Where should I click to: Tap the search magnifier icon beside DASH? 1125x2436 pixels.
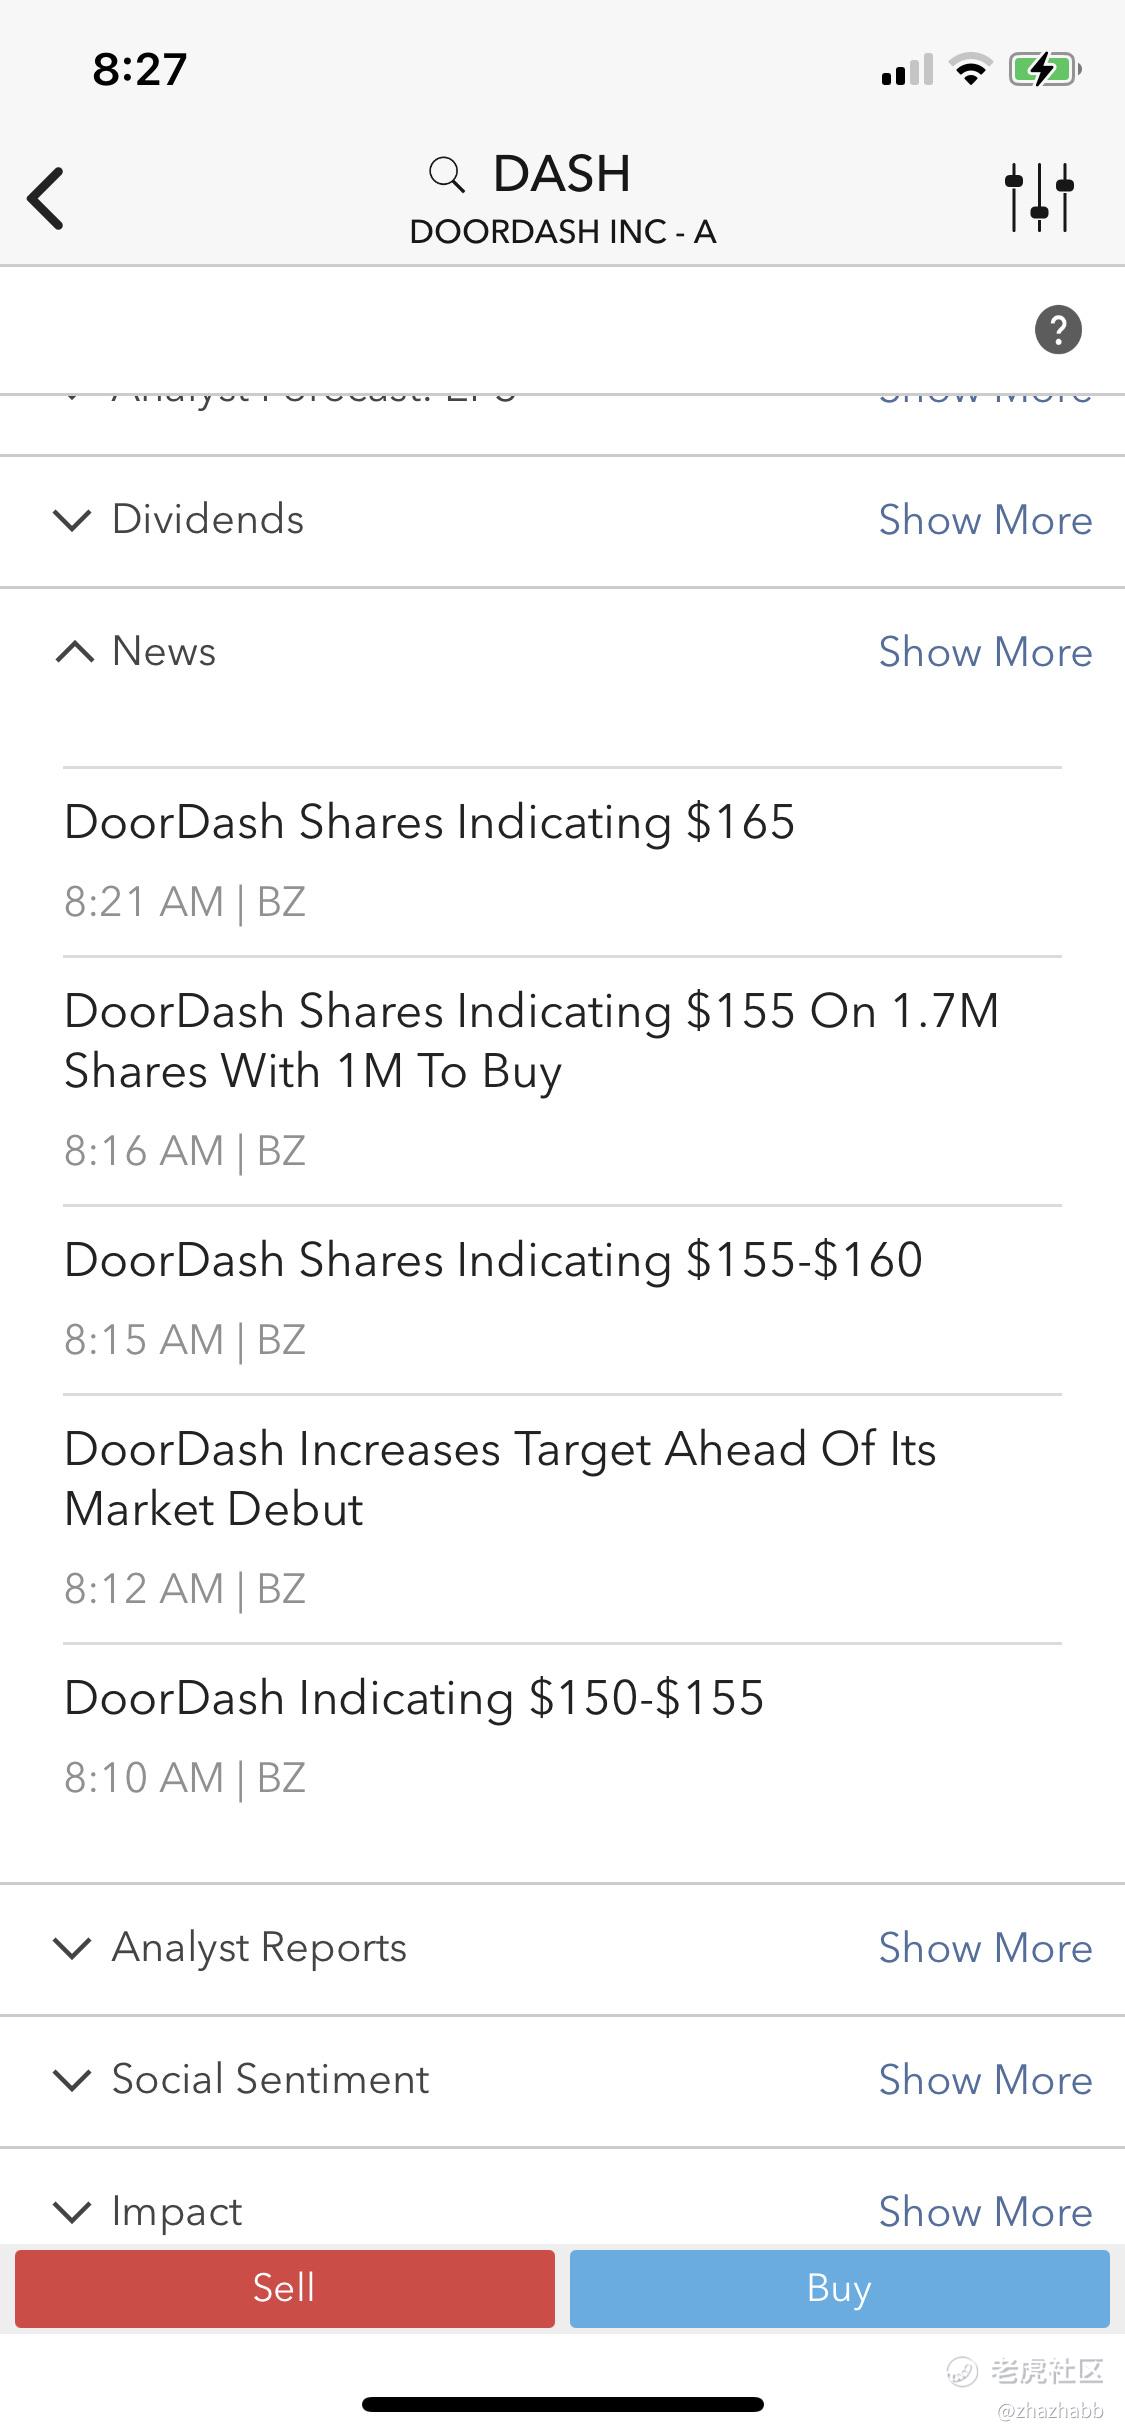[446, 175]
